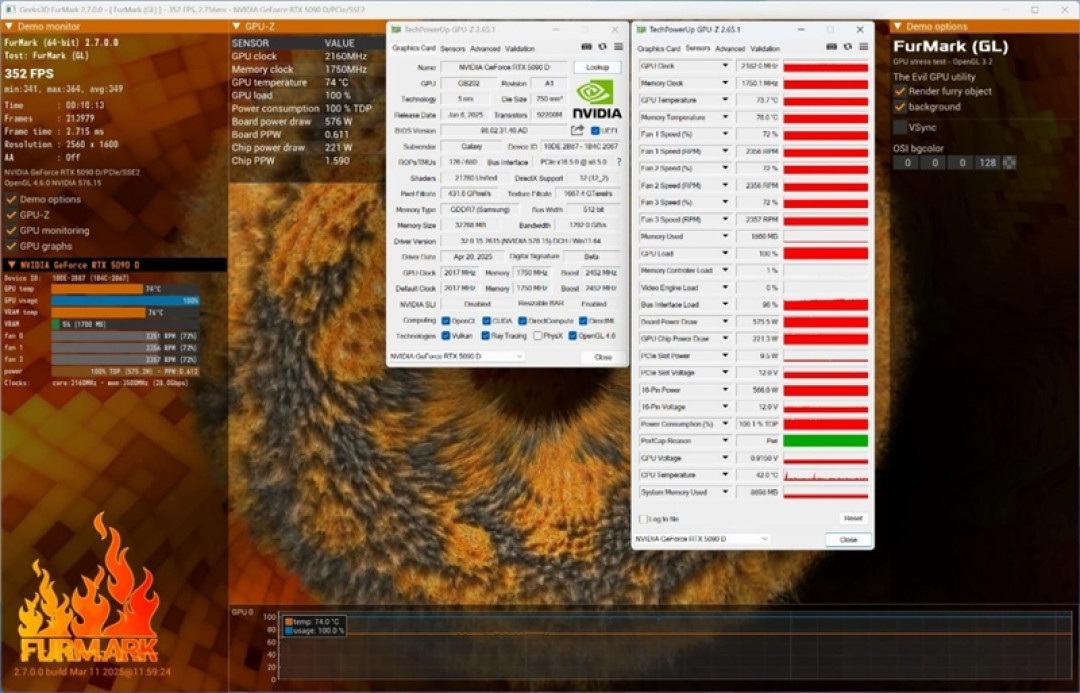Image resolution: width=1080 pixels, height=693 pixels.
Task: Click the Memory Used sensor graph
Action: [x=826, y=236]
